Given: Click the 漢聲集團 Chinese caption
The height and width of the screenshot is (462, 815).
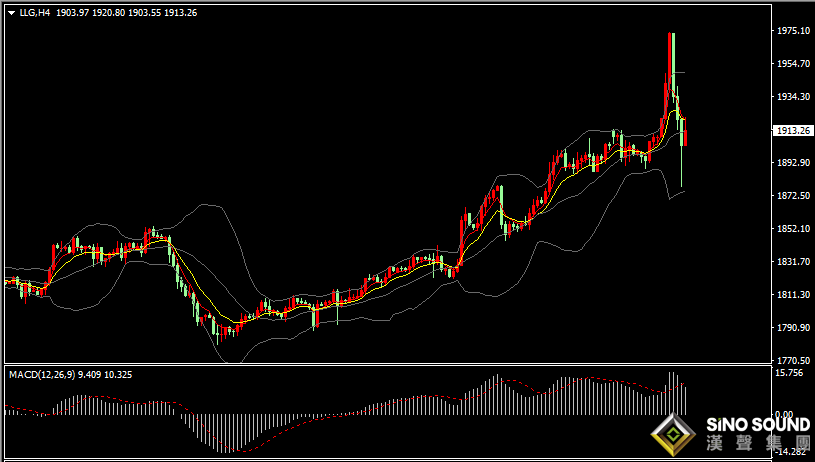Looking at the screenshot, I should pyautogui.click(x=758, y=443).
